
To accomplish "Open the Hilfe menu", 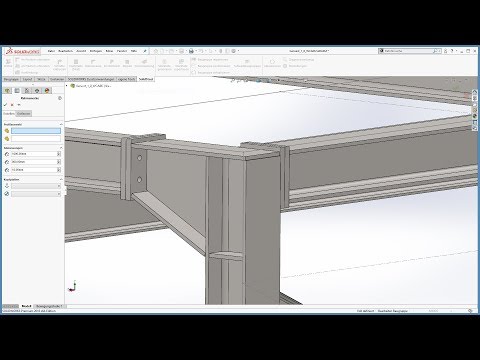I will pos(134,51).
